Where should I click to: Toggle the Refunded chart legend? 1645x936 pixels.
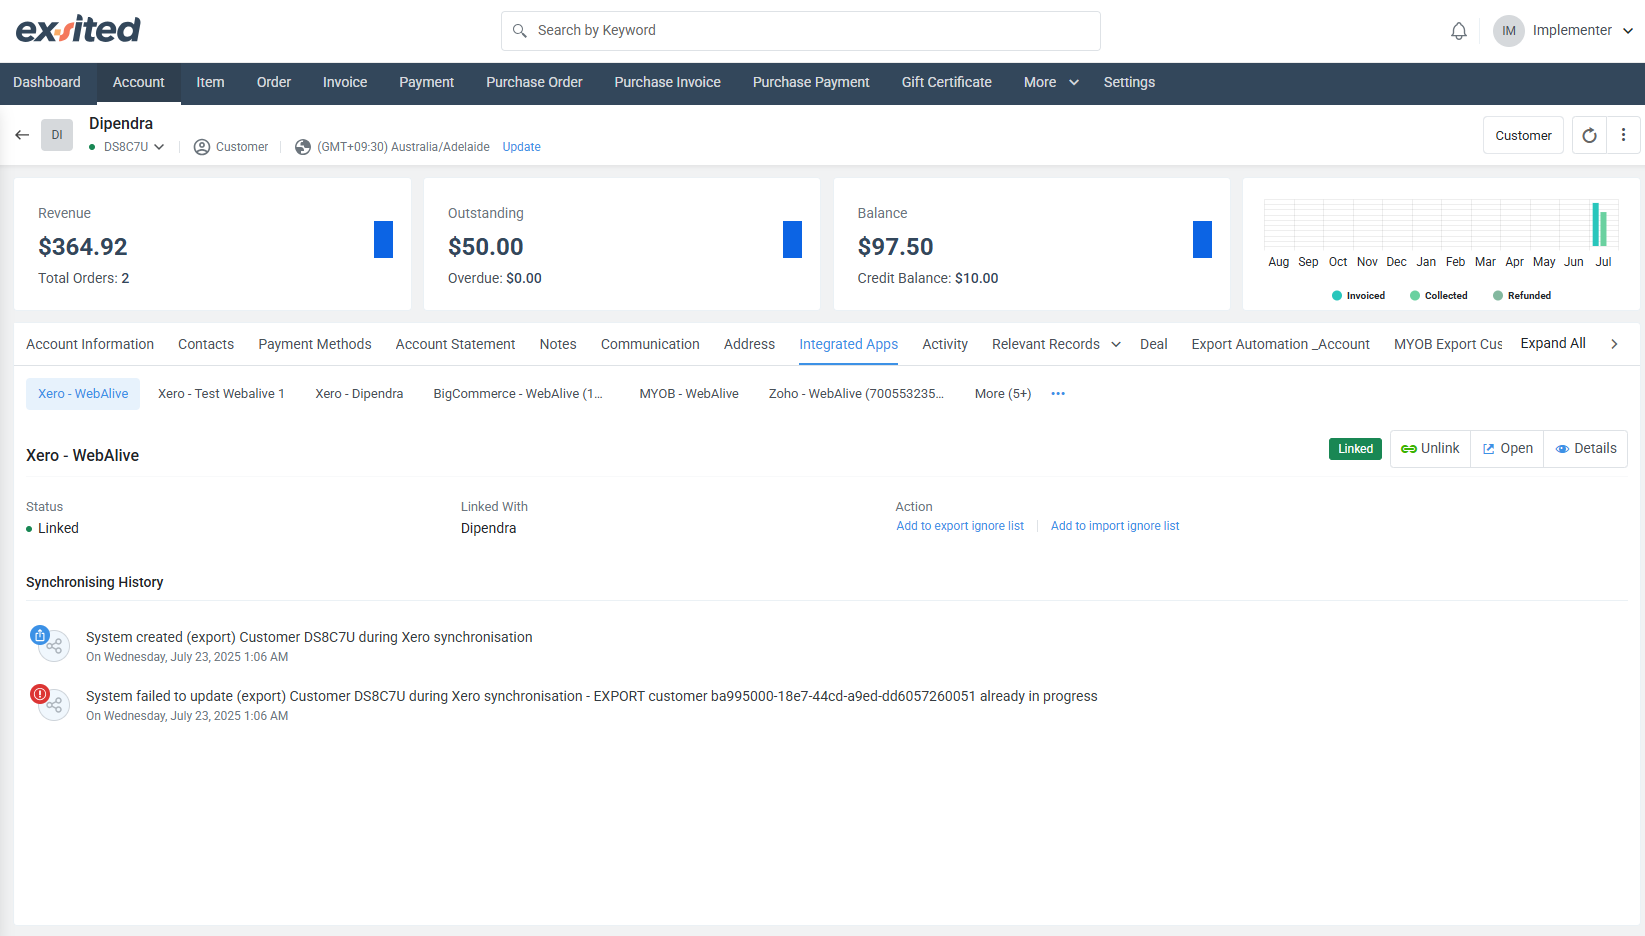click(x=1522, y=296)
